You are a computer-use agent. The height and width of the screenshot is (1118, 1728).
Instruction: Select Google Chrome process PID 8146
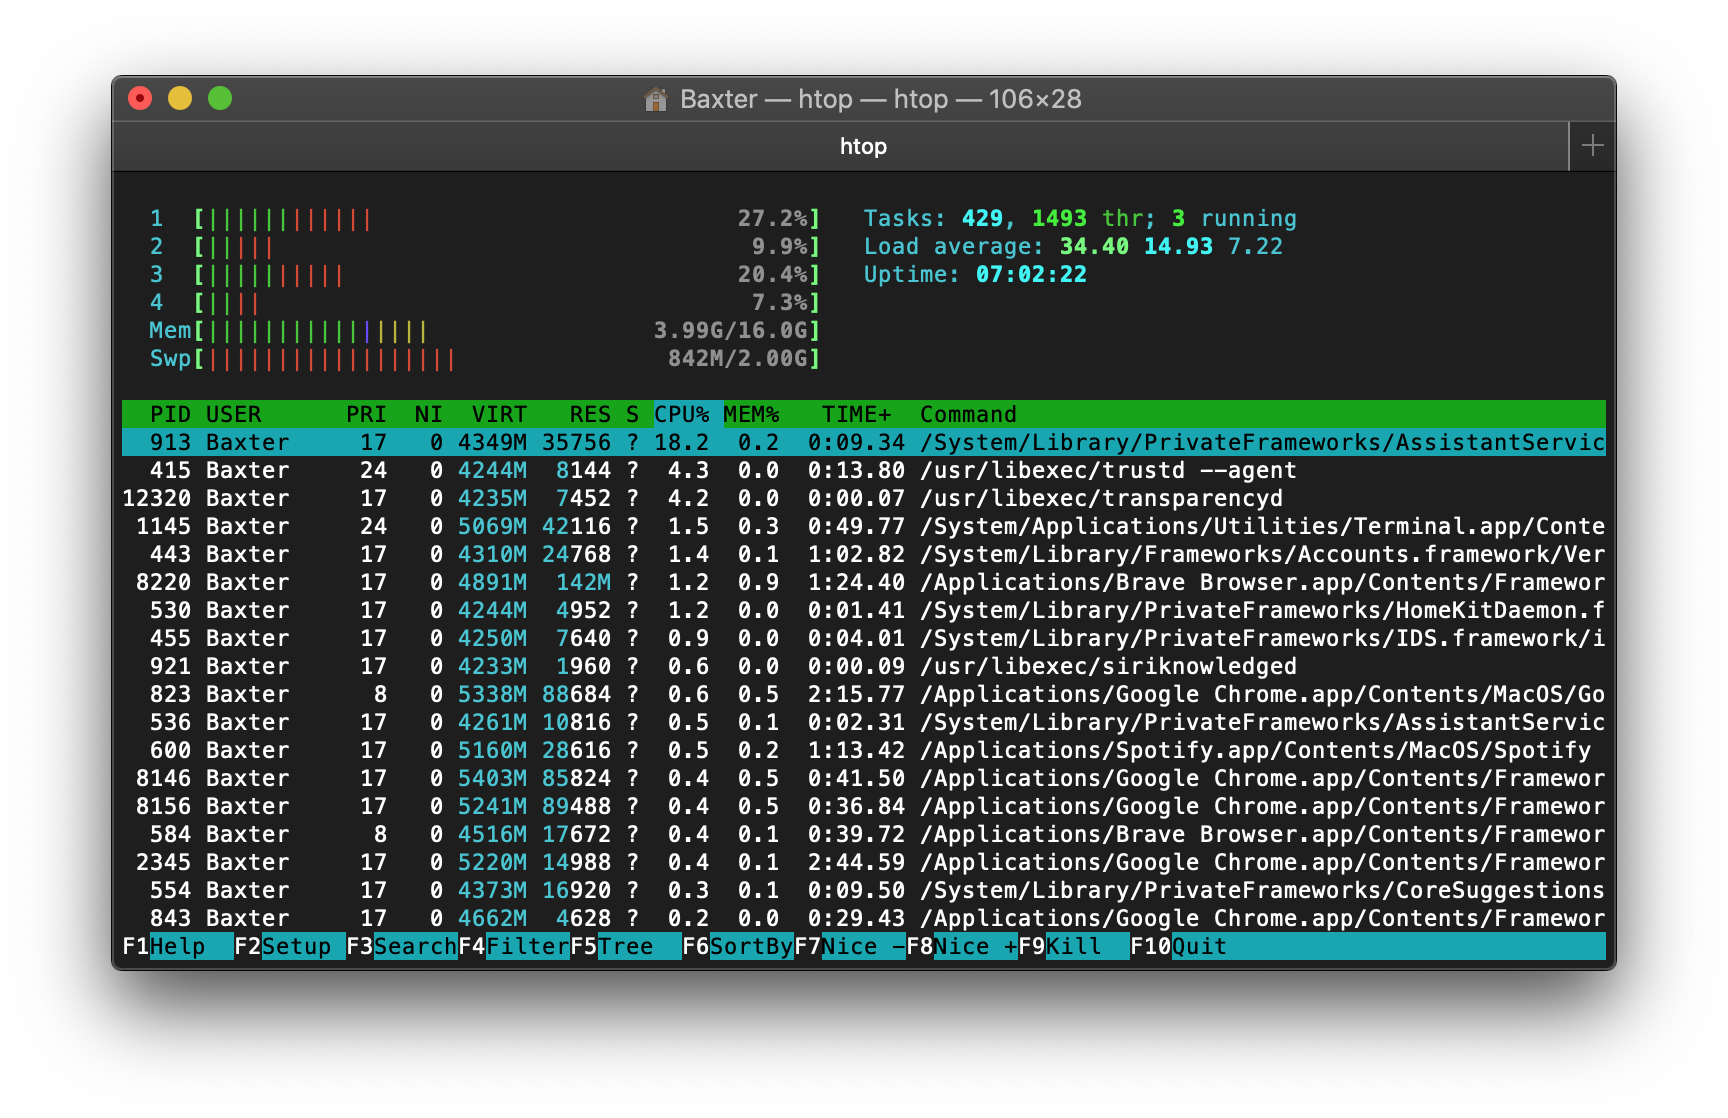[x=864, y=778]
